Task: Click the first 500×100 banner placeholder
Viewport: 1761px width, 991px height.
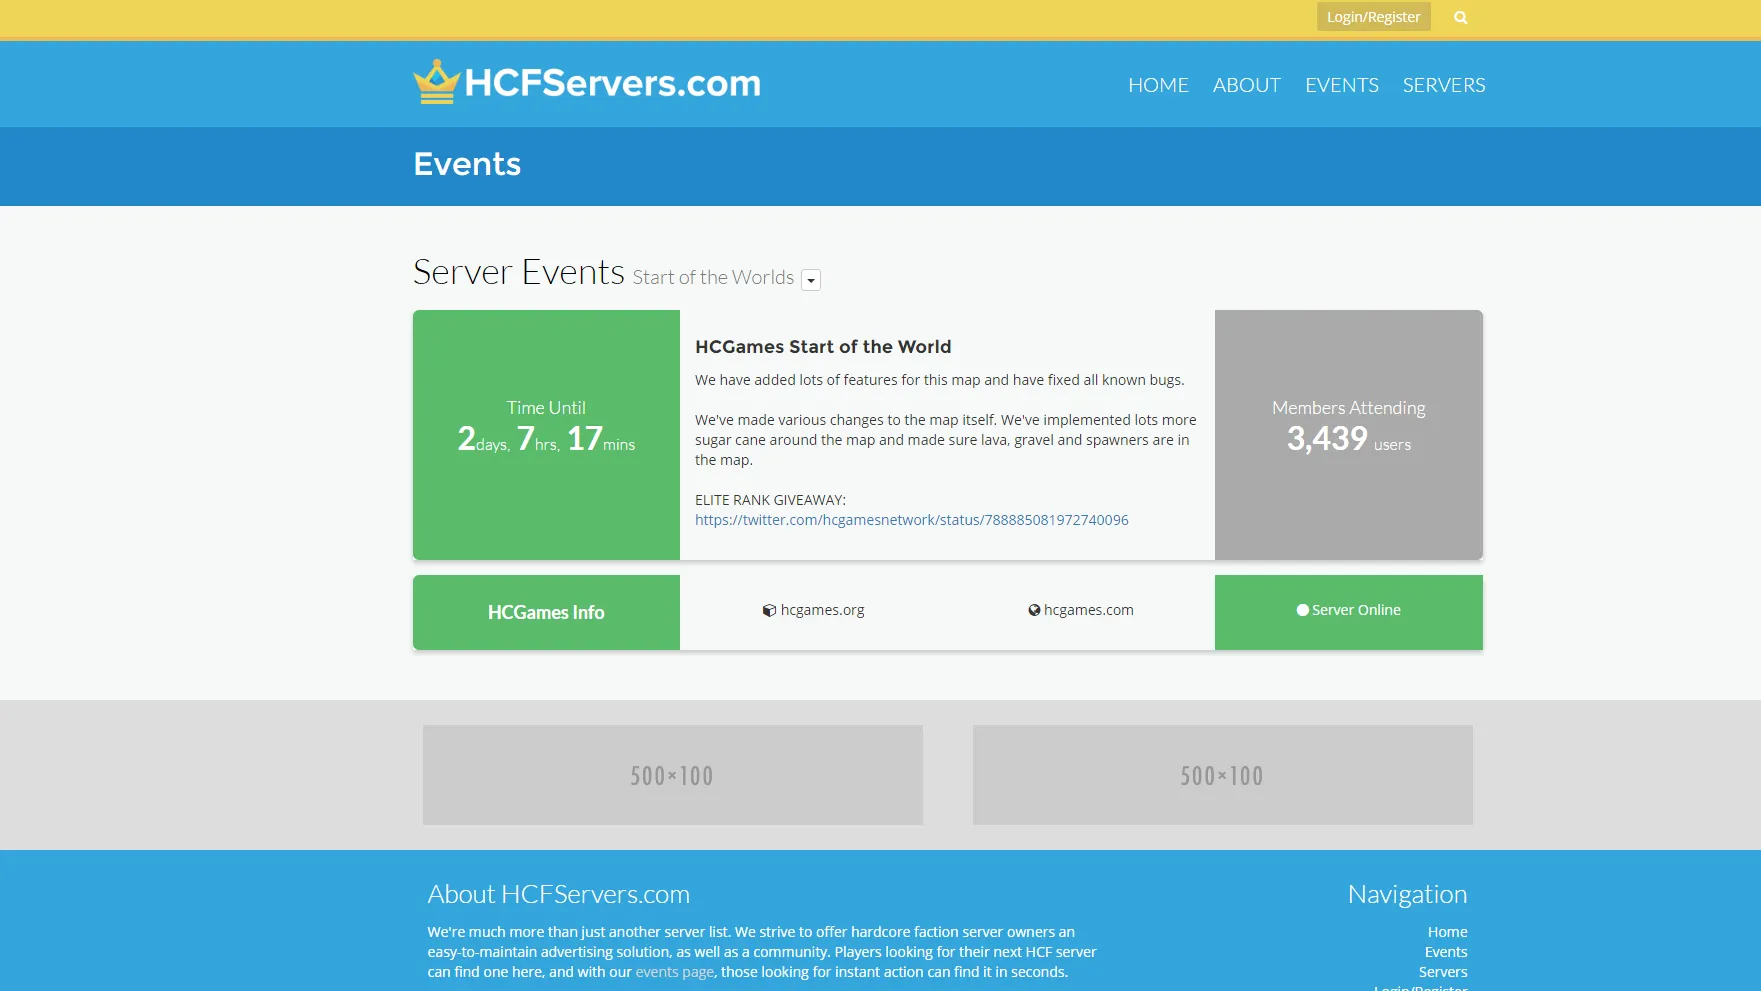Action: [673, 775]
